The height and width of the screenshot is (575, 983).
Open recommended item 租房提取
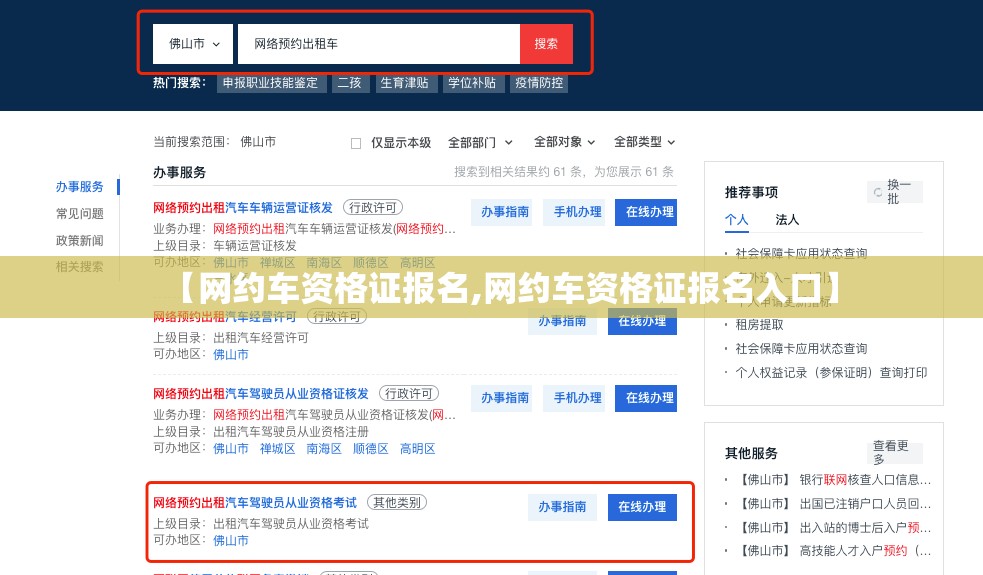759,325
